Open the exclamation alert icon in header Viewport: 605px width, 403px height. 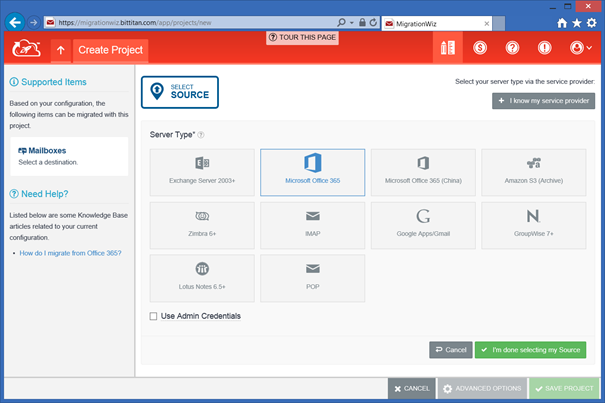544,48
